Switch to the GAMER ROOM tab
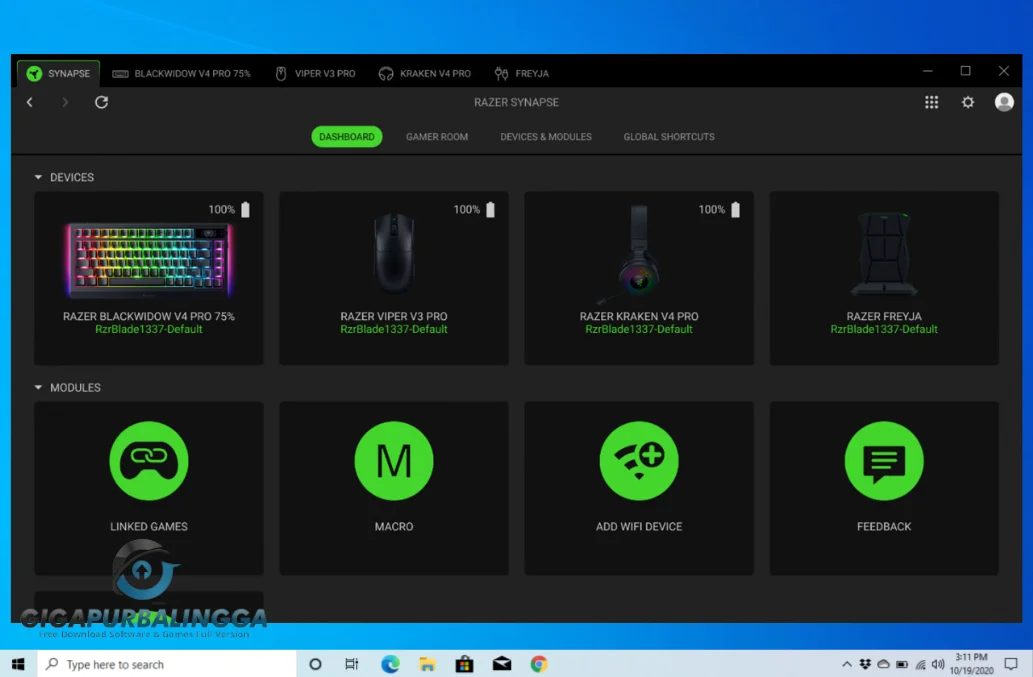 click(x=437, y=137)
